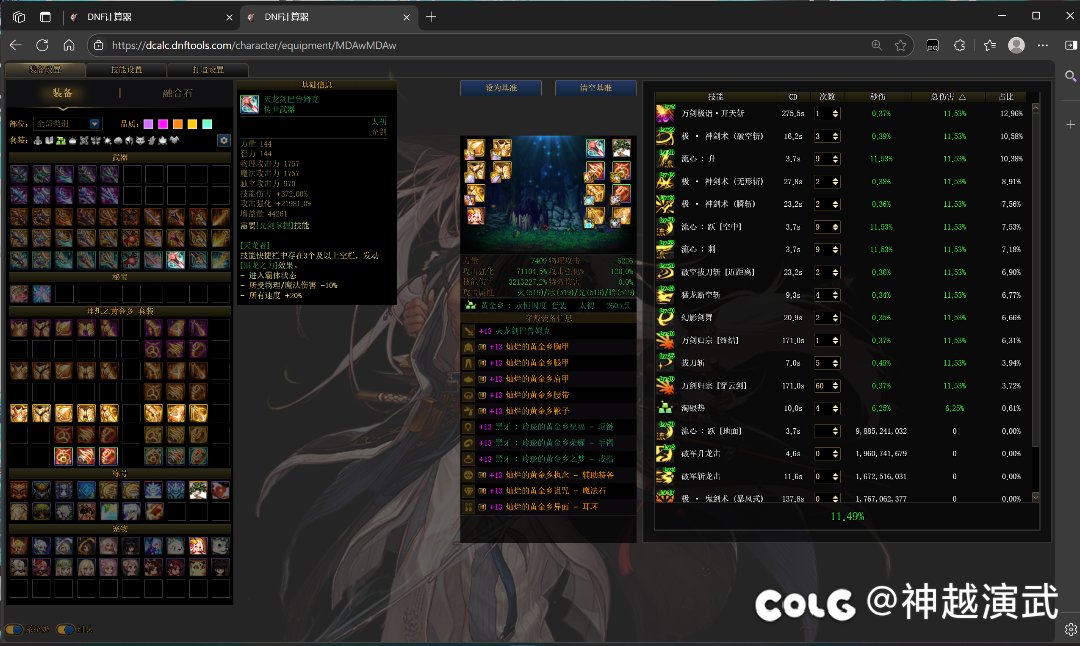This screenshot has height=646, width=1080.
Task: Click the 极·神剑术（瞬斩）skill icon
Action: (x=665, y=204)
